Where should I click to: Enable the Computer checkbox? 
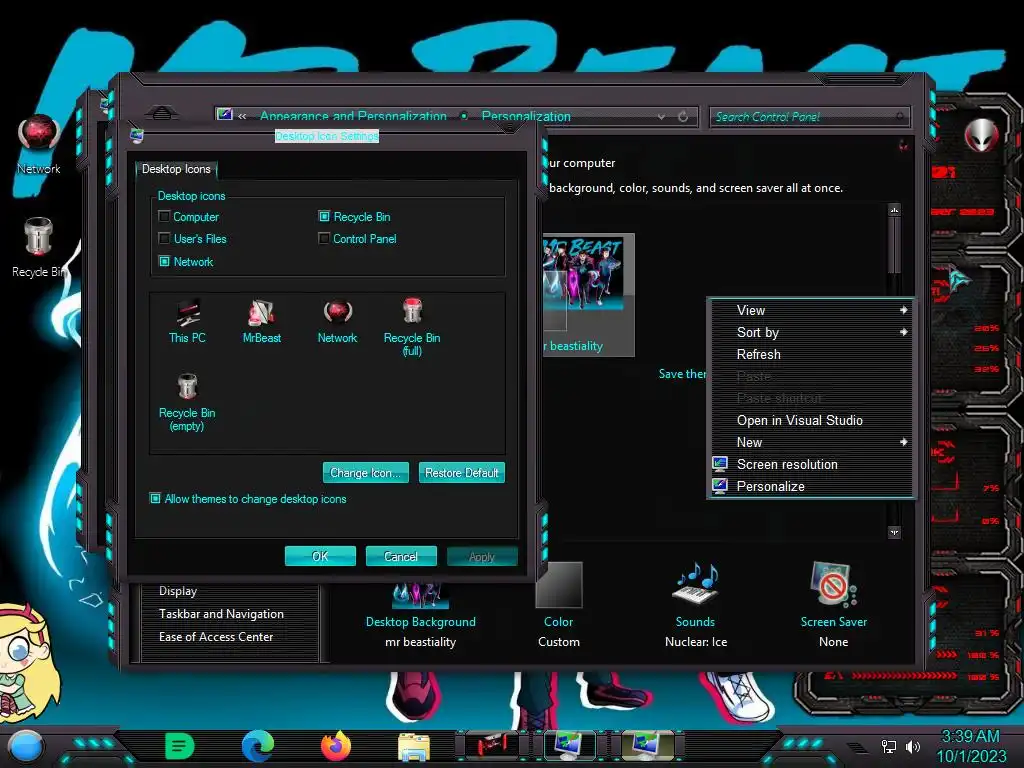pos(165,216)
